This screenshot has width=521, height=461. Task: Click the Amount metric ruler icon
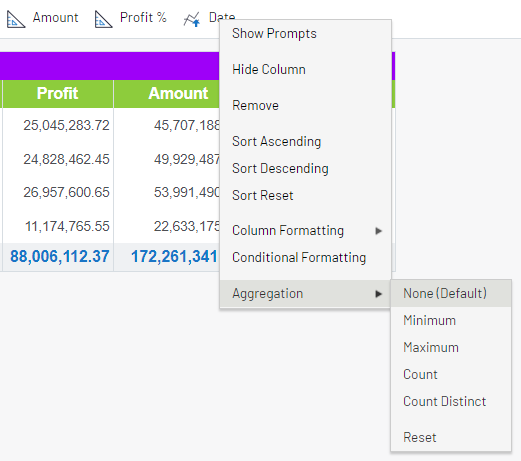(x=16, y=19)
